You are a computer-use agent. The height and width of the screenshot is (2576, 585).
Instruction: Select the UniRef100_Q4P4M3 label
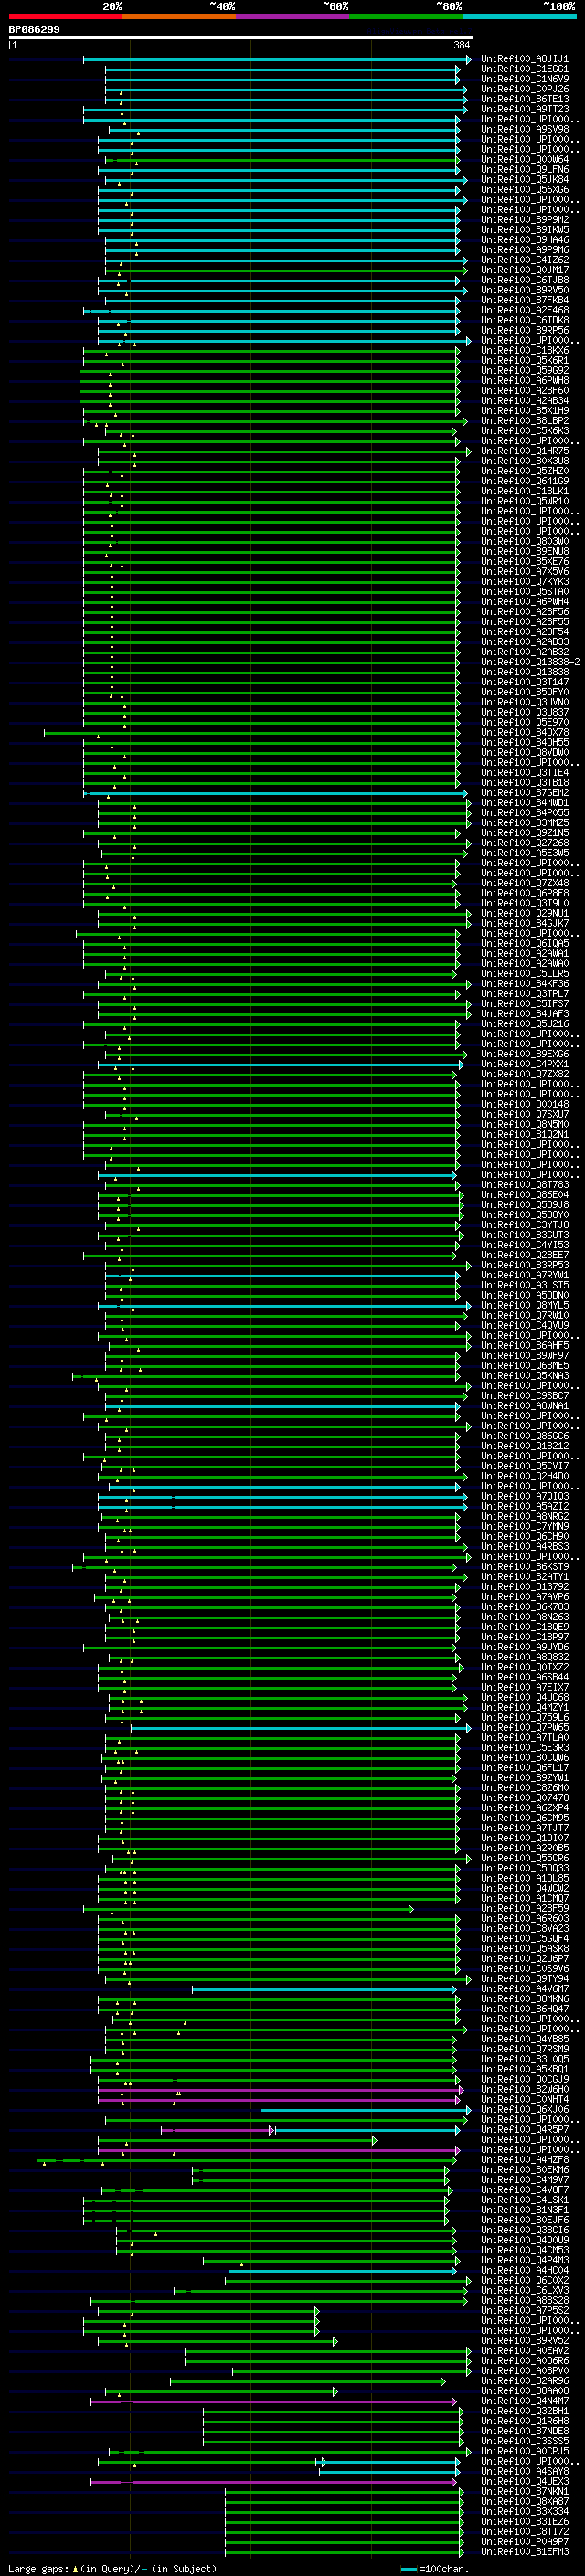(x=525, y=2260)
